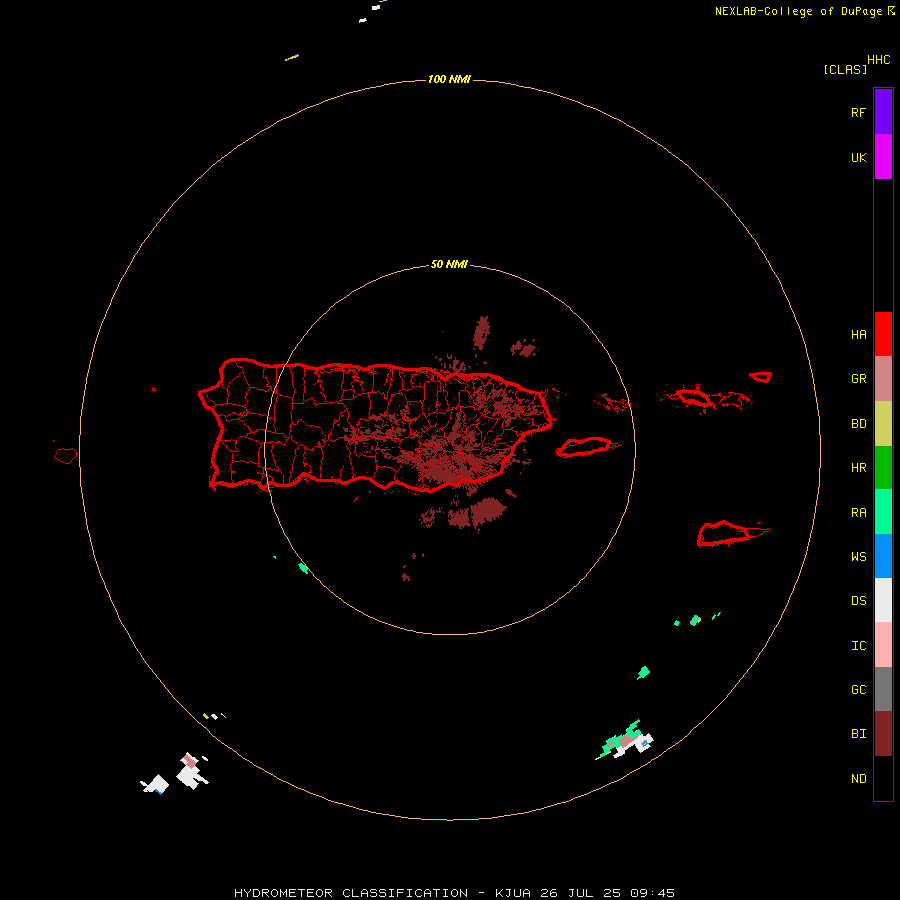Click the 50 NMI range ring label
This screenshot has width=900, height=900.
(449, 264)
